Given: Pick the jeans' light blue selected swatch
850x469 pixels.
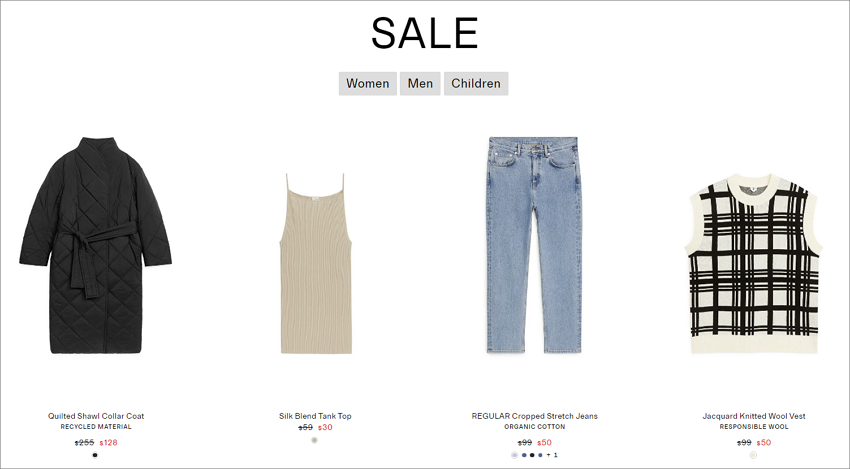Looking at the screenshot, I should (x=514, y=455).
